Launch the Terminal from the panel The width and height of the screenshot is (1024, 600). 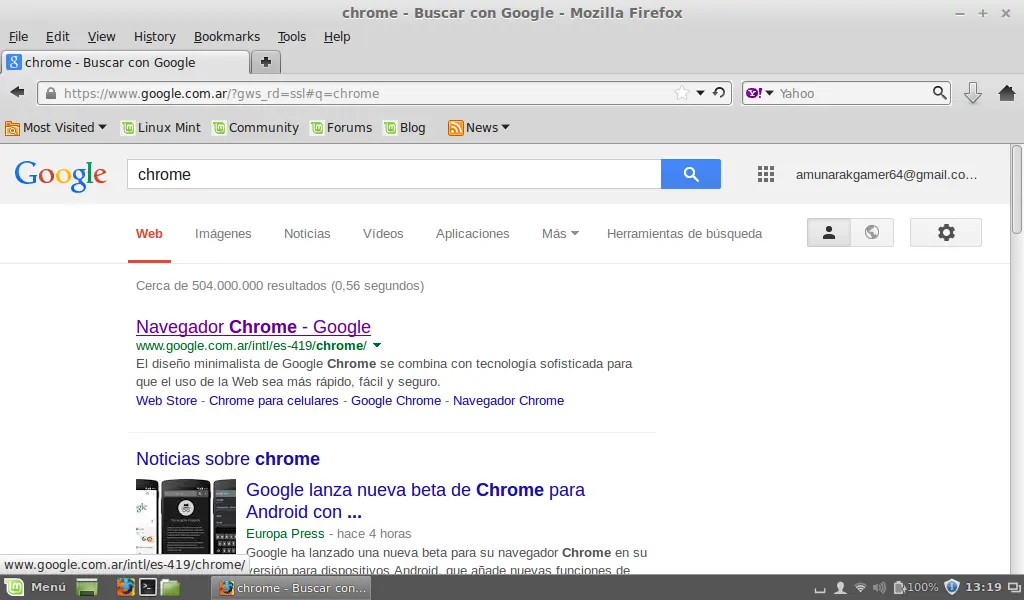coord(148,588)
